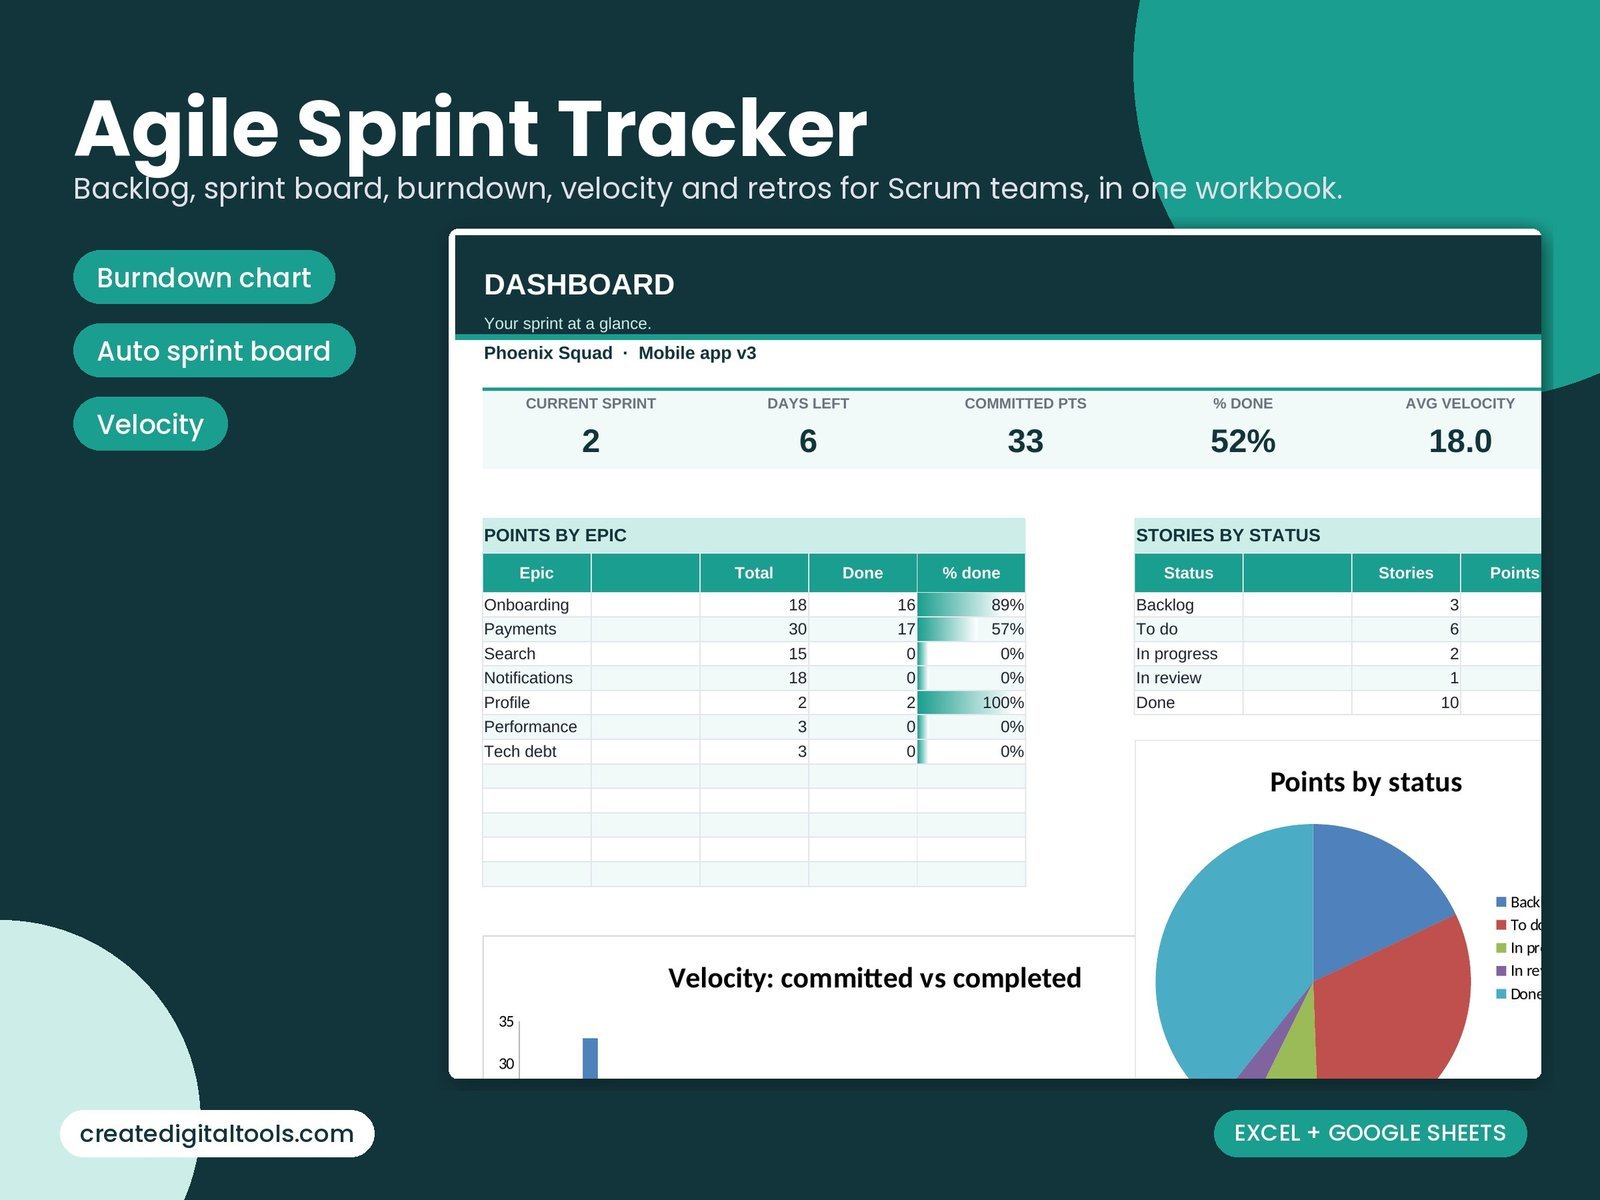This screenshot has width=1600, height=1200.
Task: Click the stories count 10 for Done
Action: pyautogui.click(x=1406, y=703)
